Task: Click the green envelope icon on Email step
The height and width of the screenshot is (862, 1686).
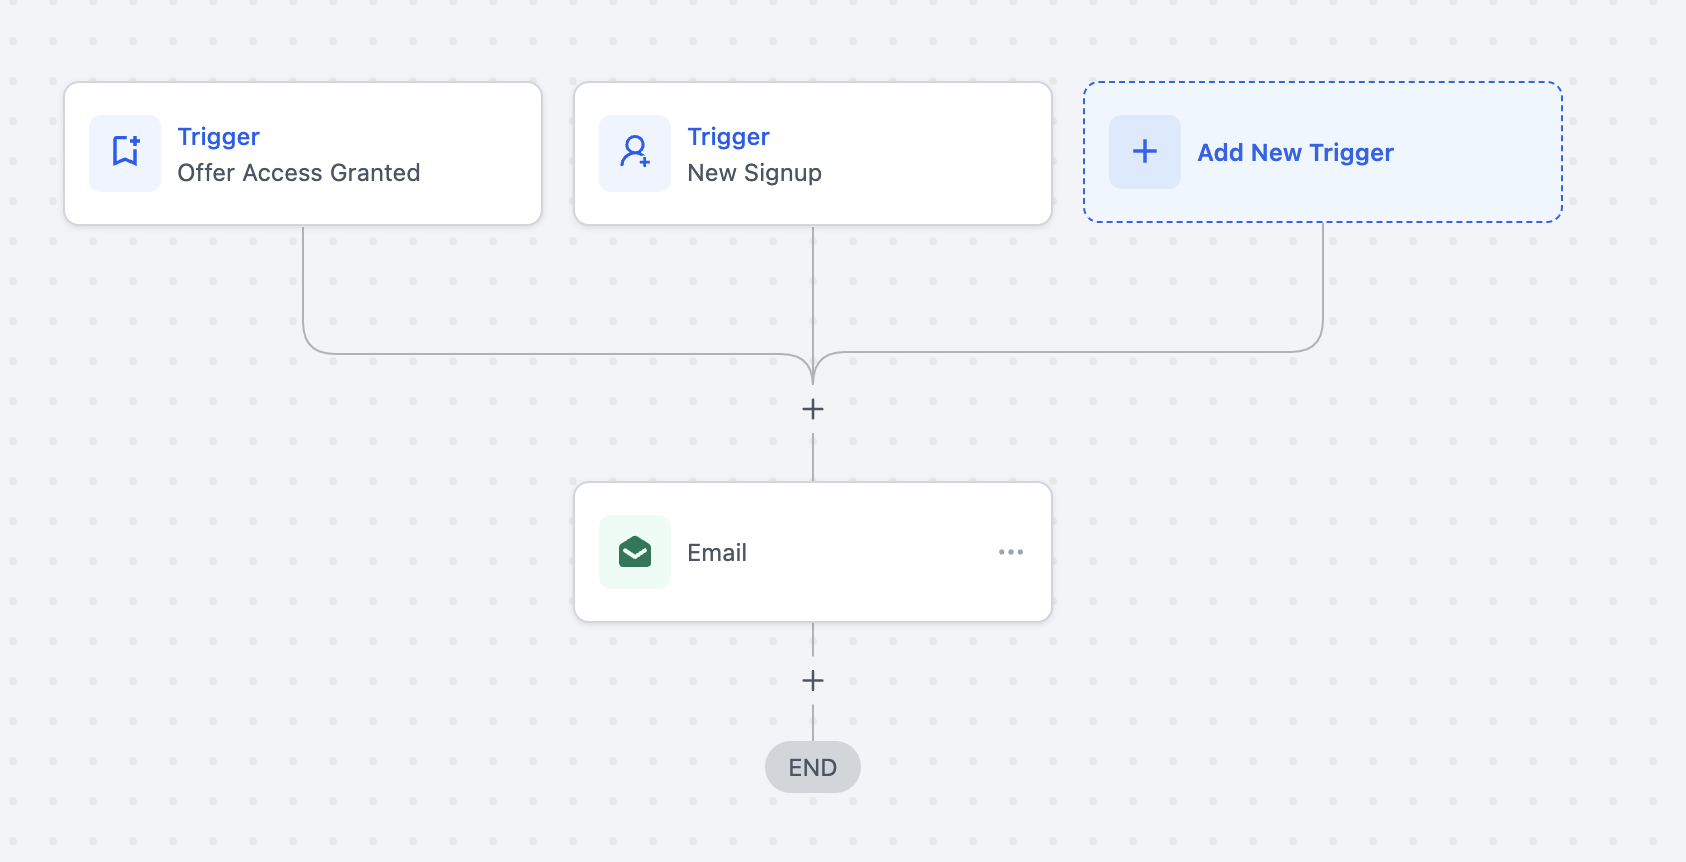Action: click(635, 552)
